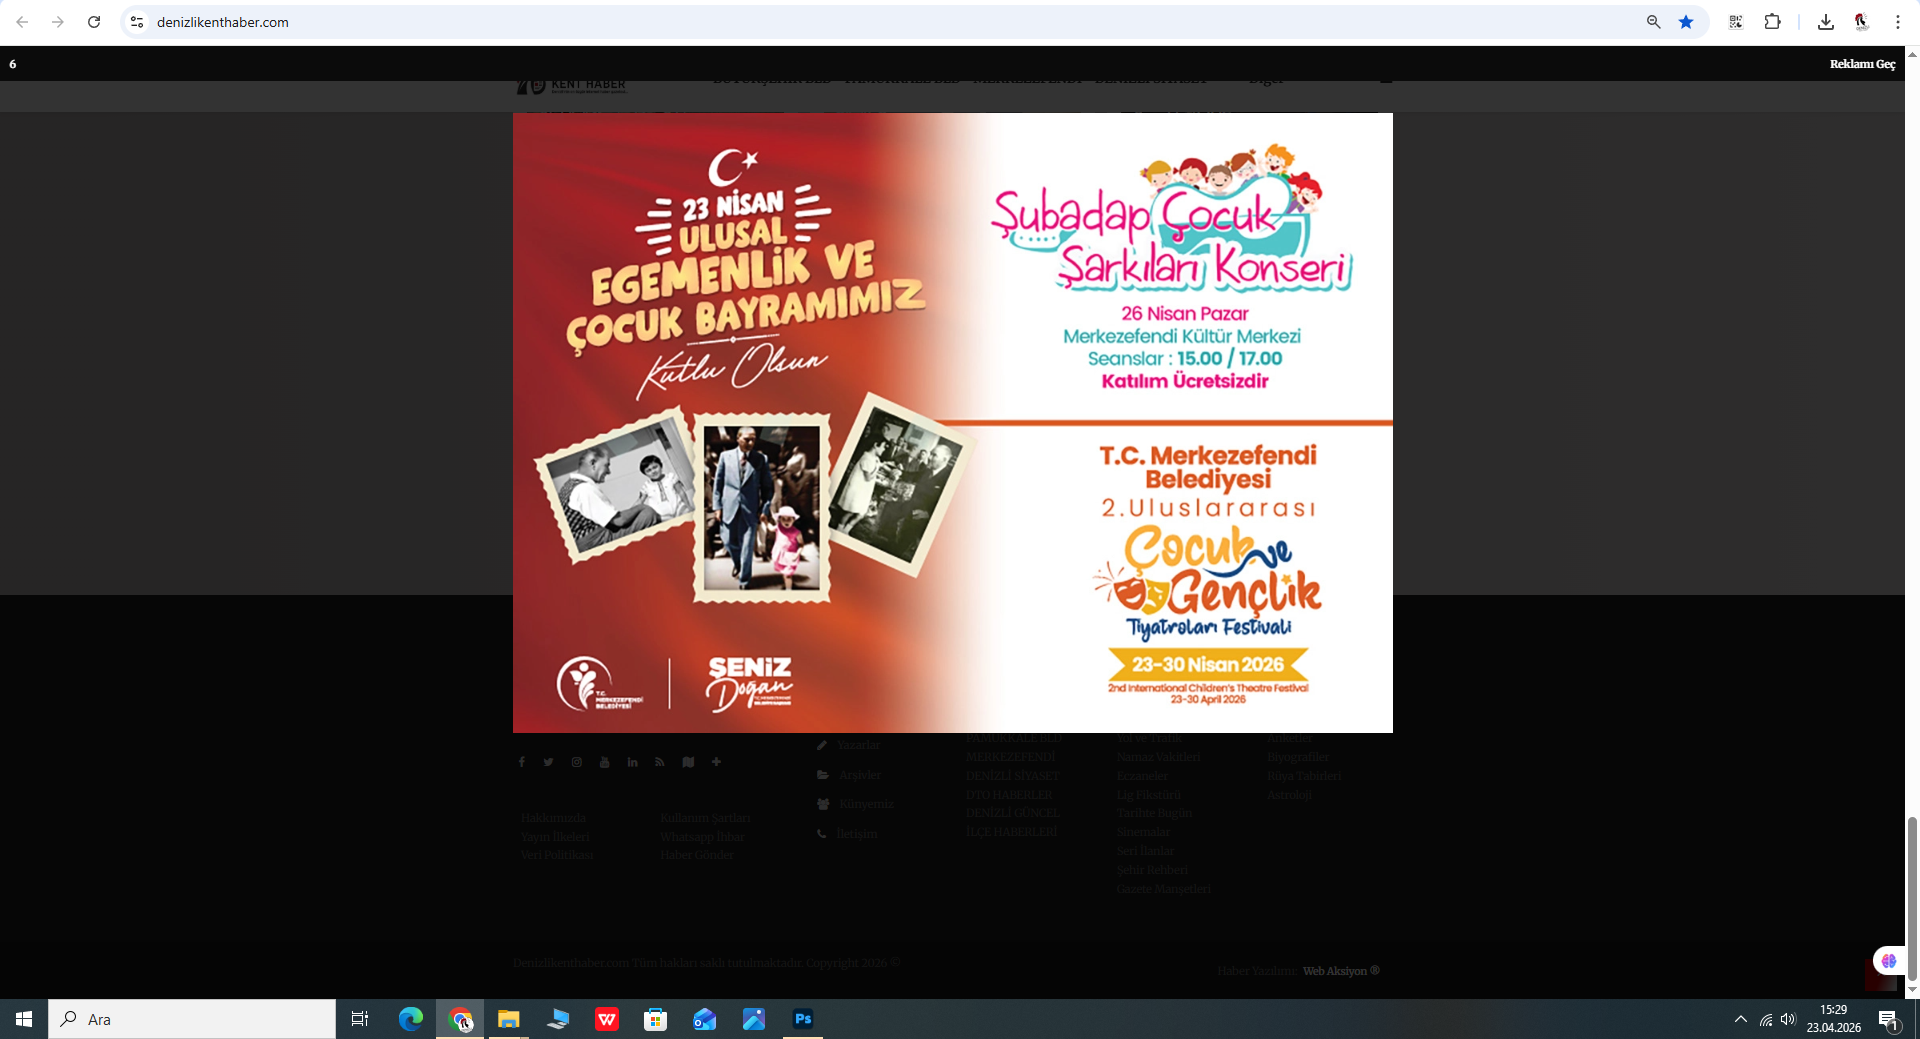
Task: Open Chrome three-dot menu
Action: (x=1897, y=22)
